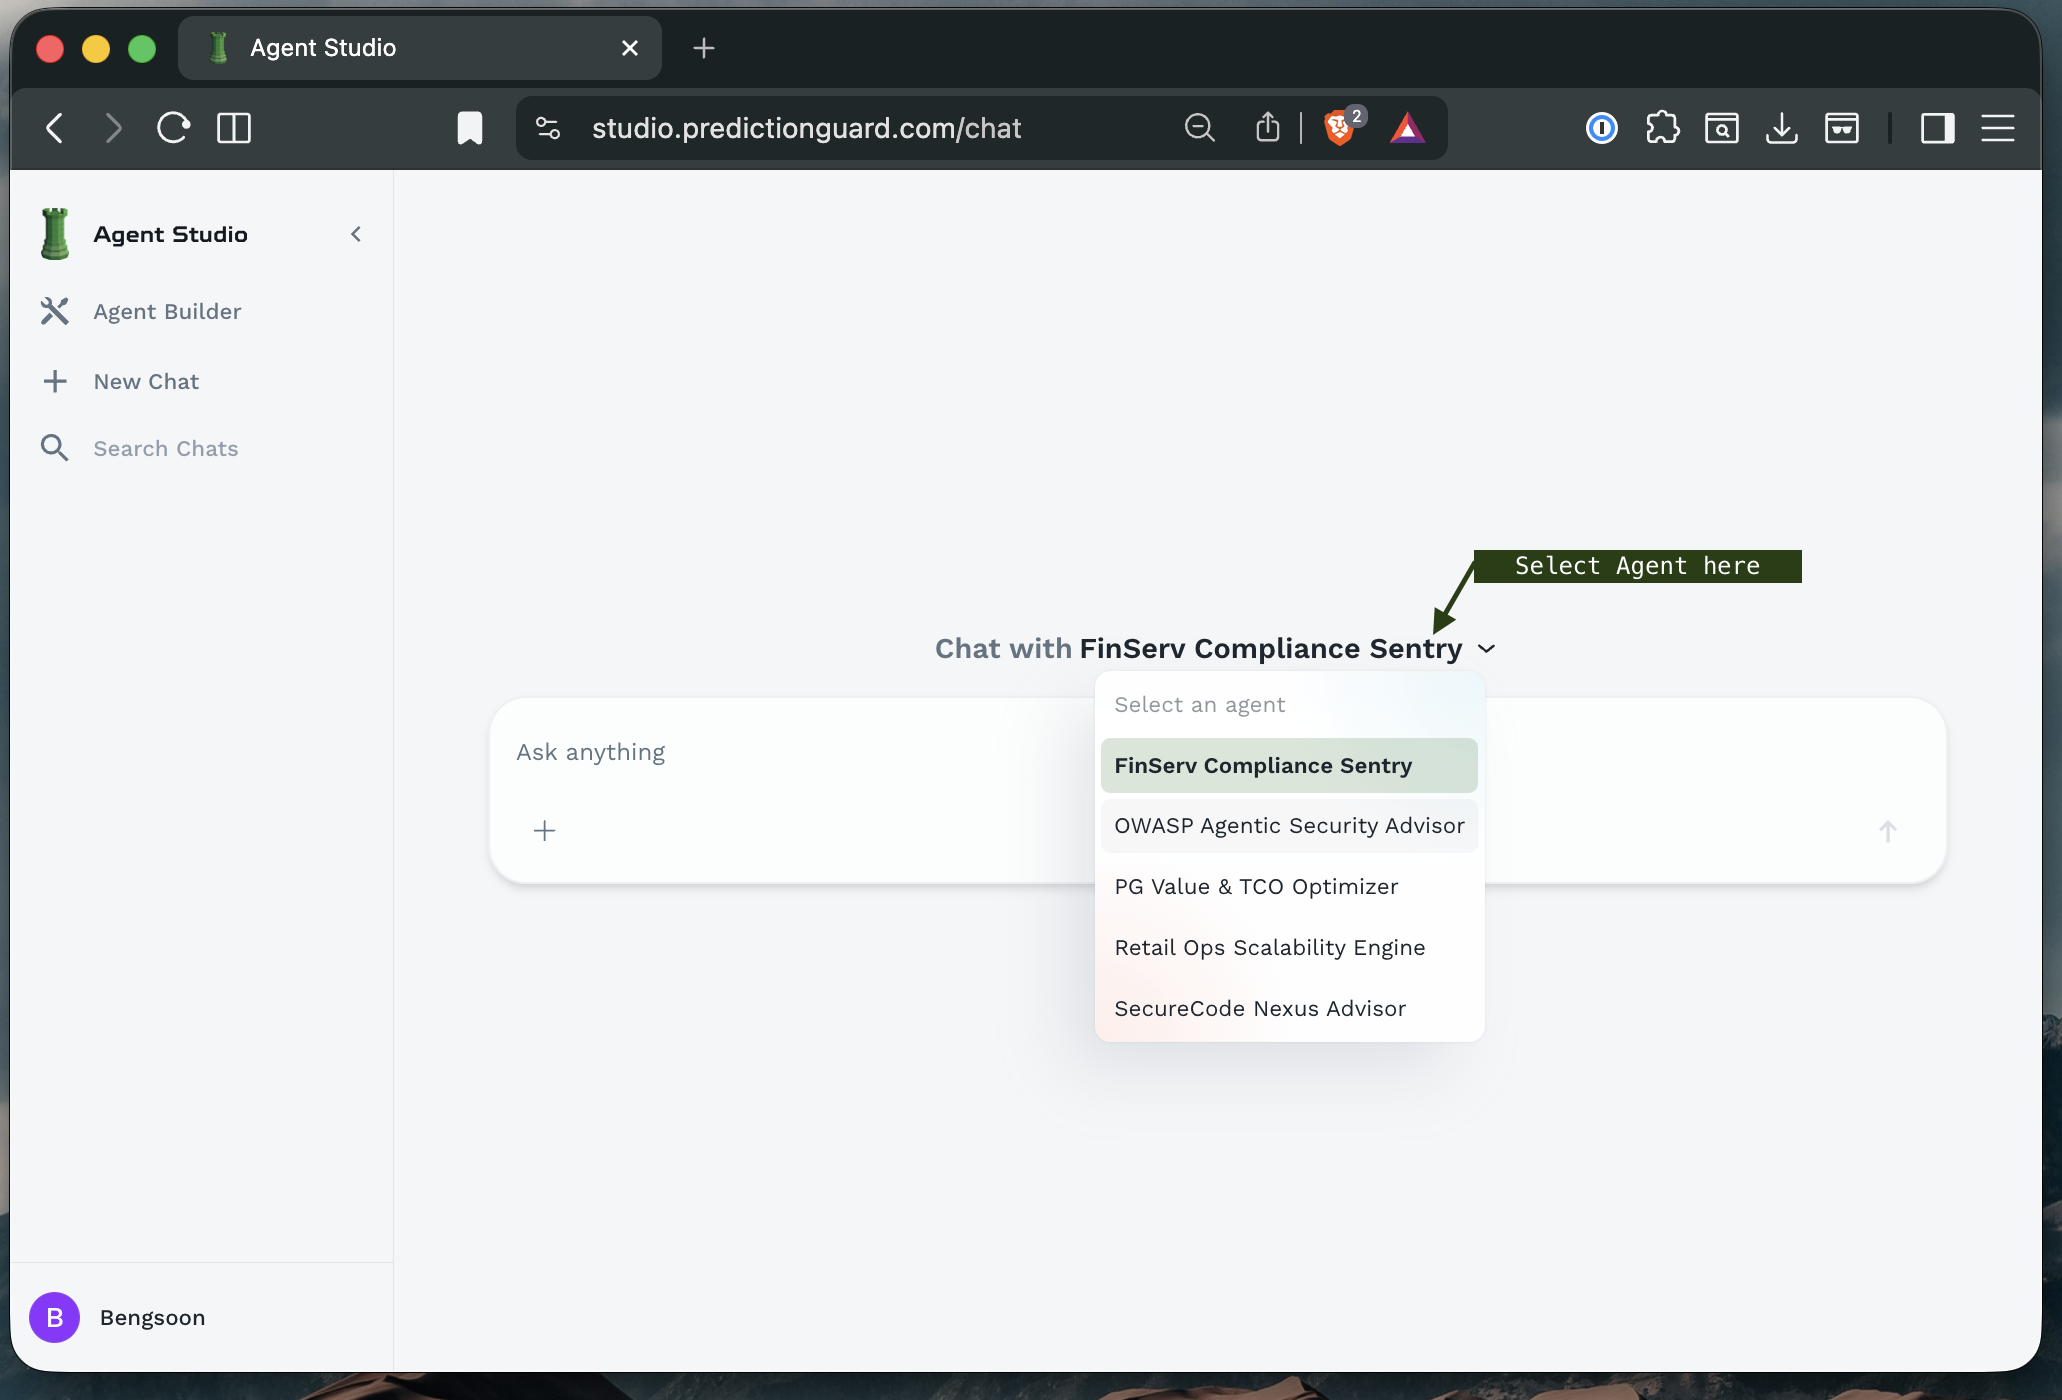The height and width of the screenshot is (1400, 2062).
Task: Pick Retail Ops Scalability Engine agent
Action: pyautogui.click(x=1269, y=948)
